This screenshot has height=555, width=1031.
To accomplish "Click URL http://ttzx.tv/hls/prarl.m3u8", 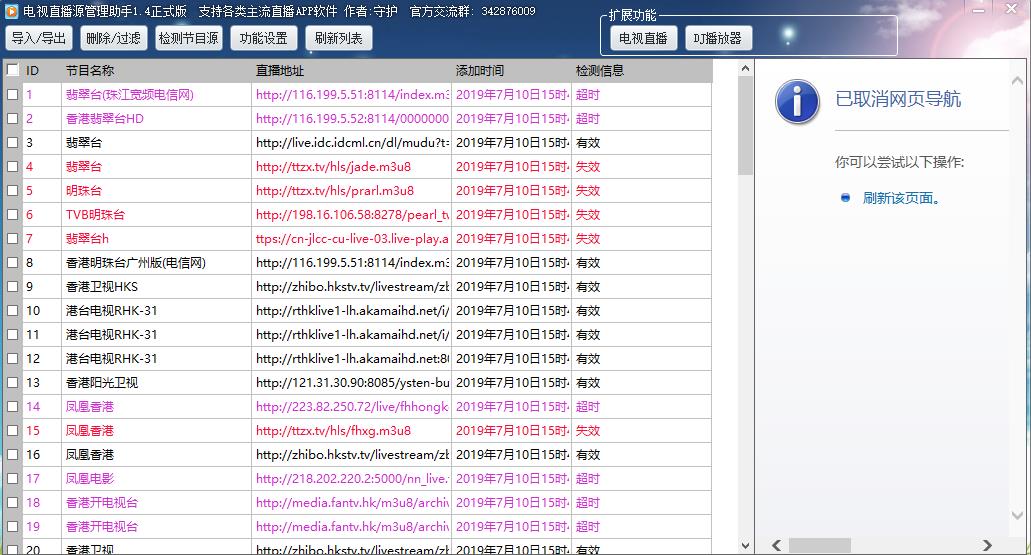I will (x=335, y=191).
